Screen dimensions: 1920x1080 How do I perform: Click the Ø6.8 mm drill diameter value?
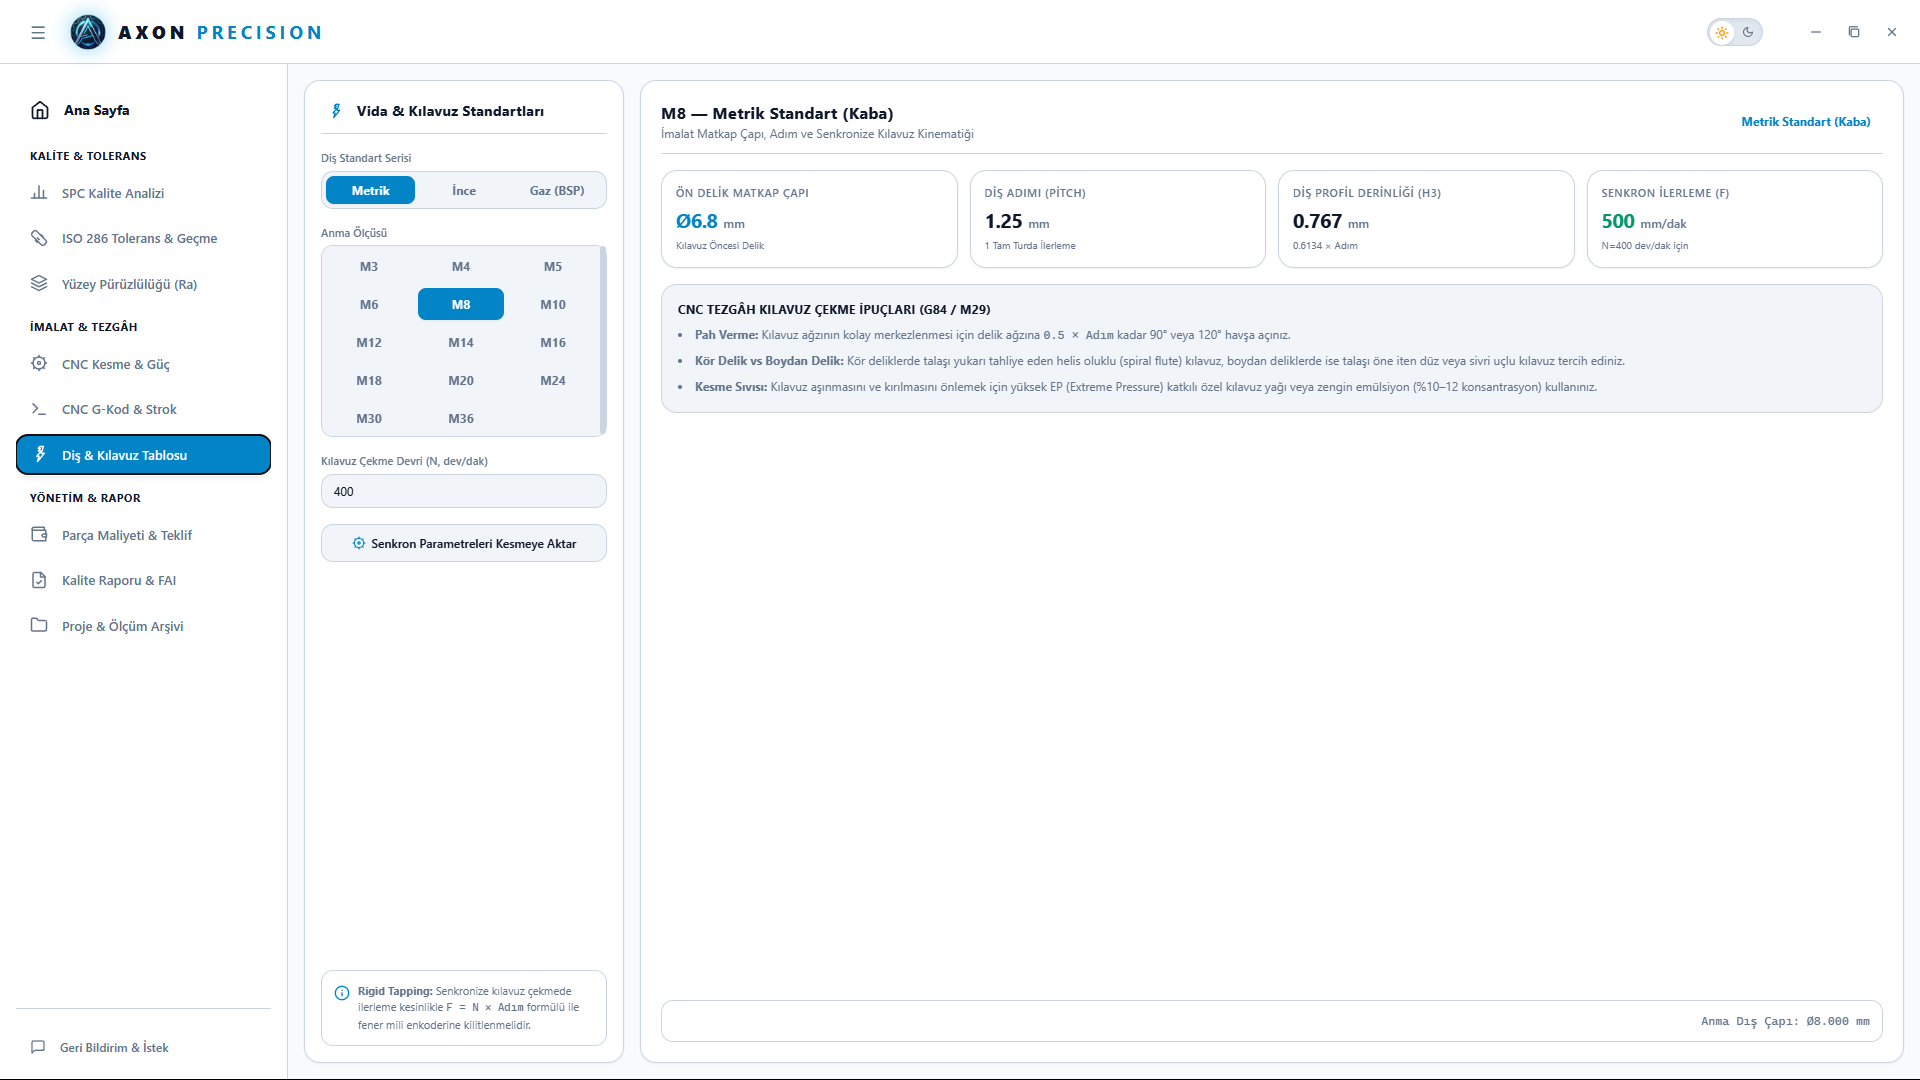(710, 222)
